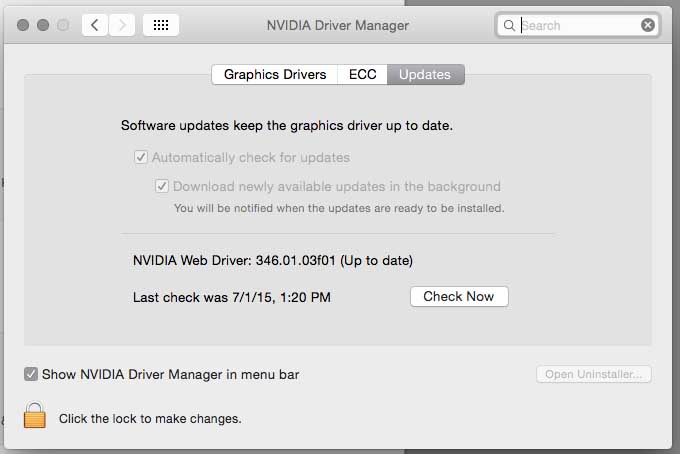Switch to the Graphics Drivers tab

[x=274, y=74]
